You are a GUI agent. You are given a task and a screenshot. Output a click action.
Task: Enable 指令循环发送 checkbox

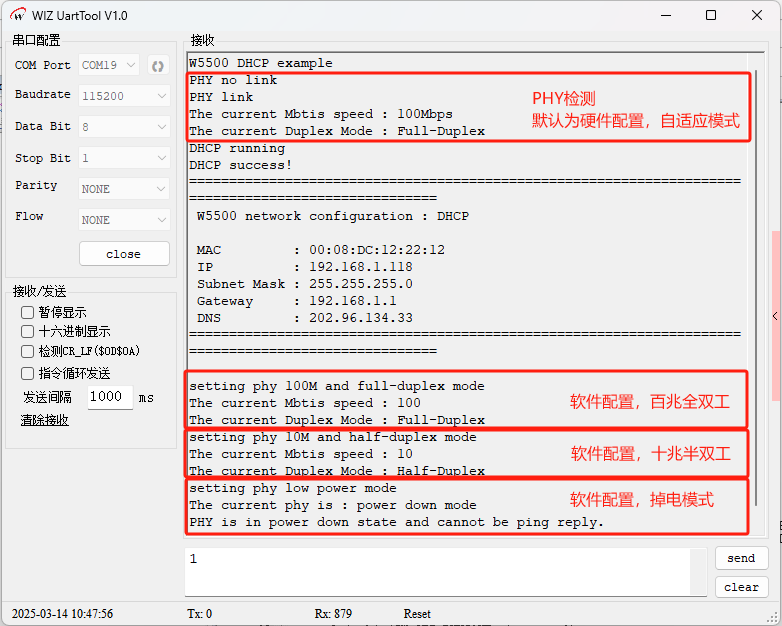(28, 373)
